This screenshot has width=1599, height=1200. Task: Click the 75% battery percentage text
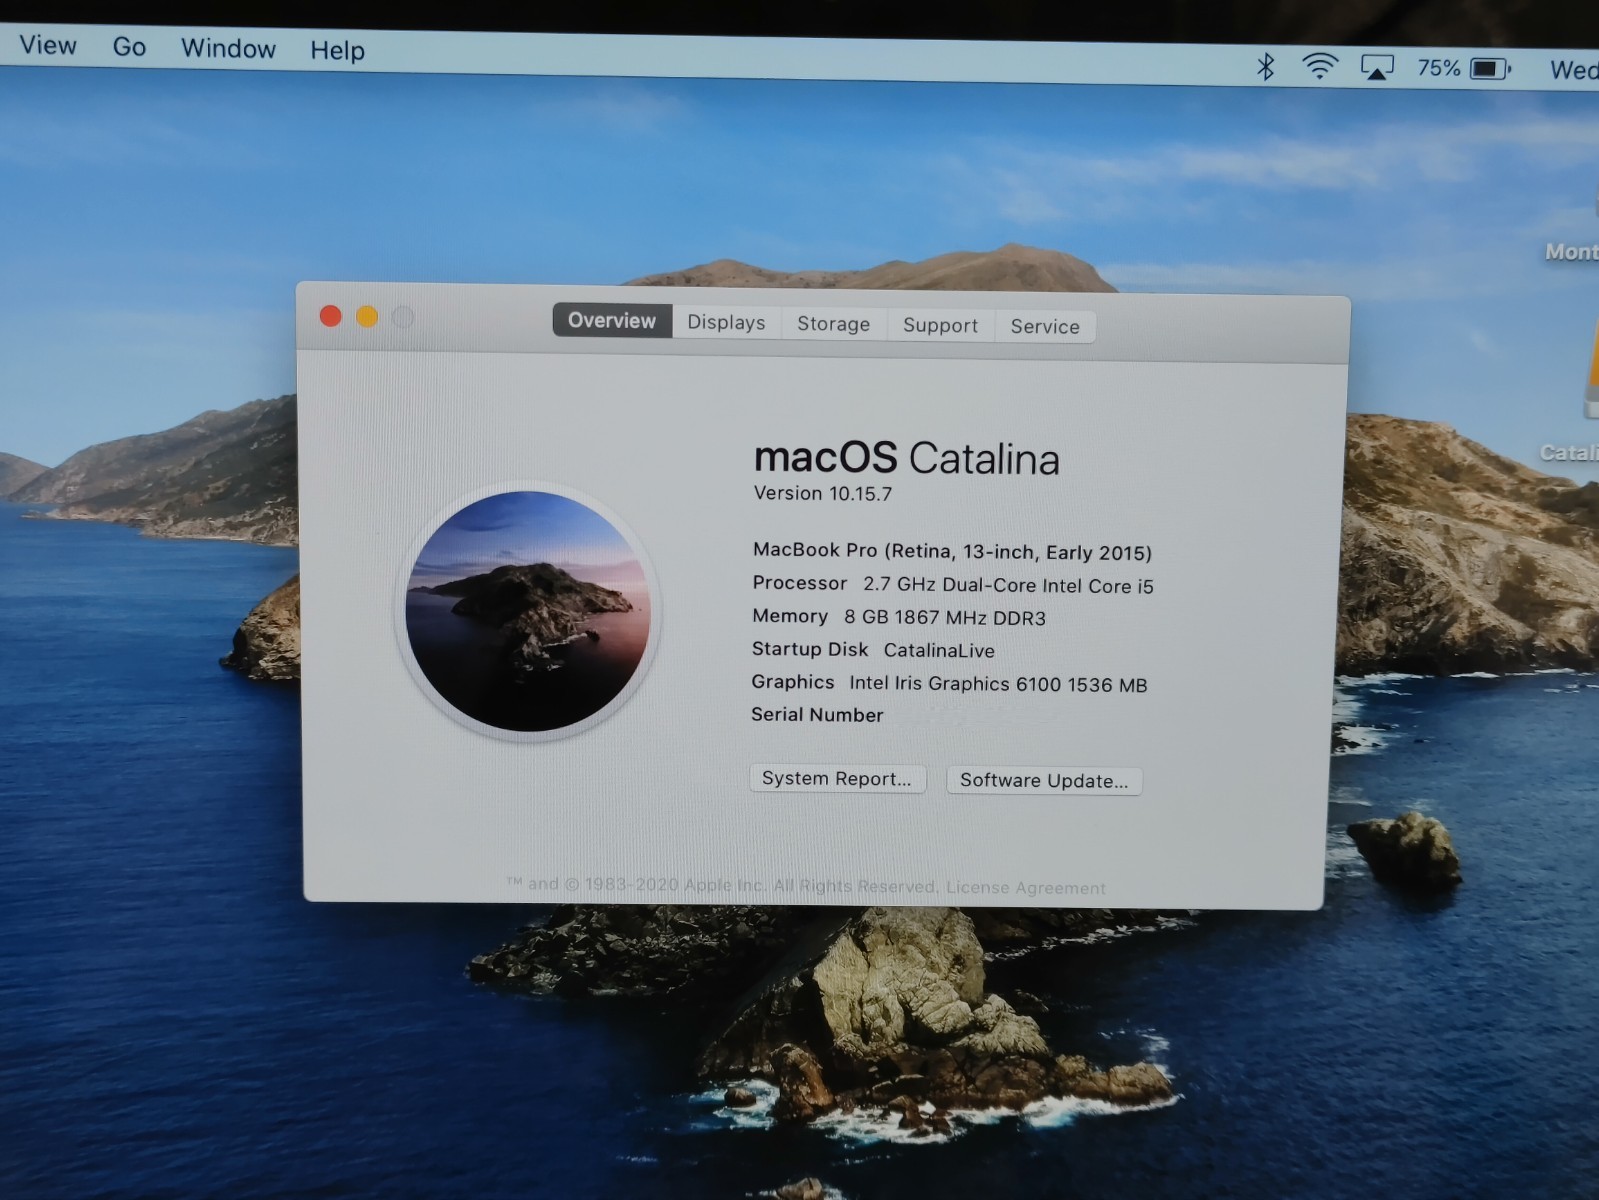click(x=1439, y=68)
